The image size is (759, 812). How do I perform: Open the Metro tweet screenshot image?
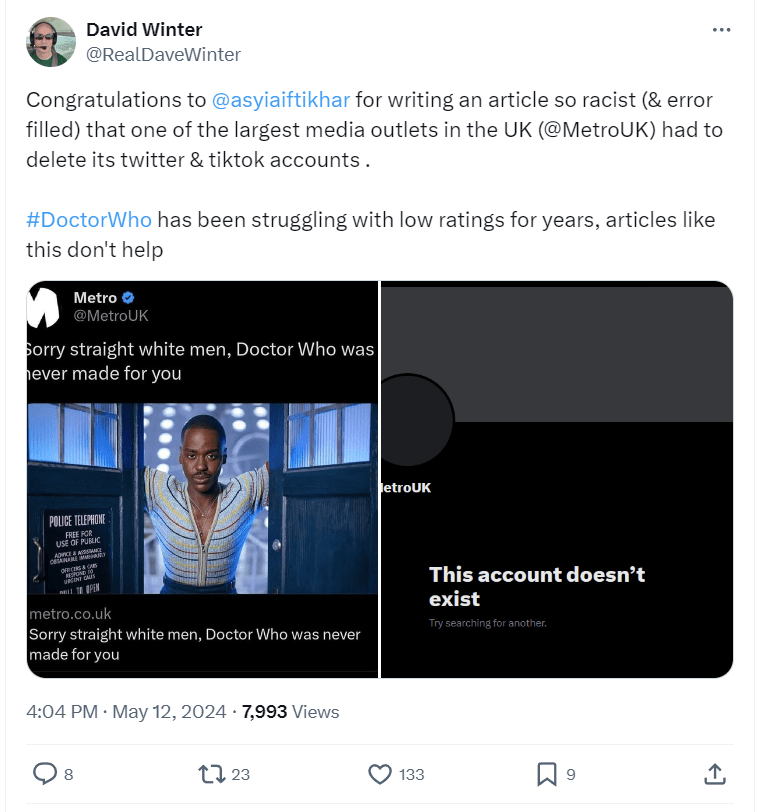tap(202, 480)
